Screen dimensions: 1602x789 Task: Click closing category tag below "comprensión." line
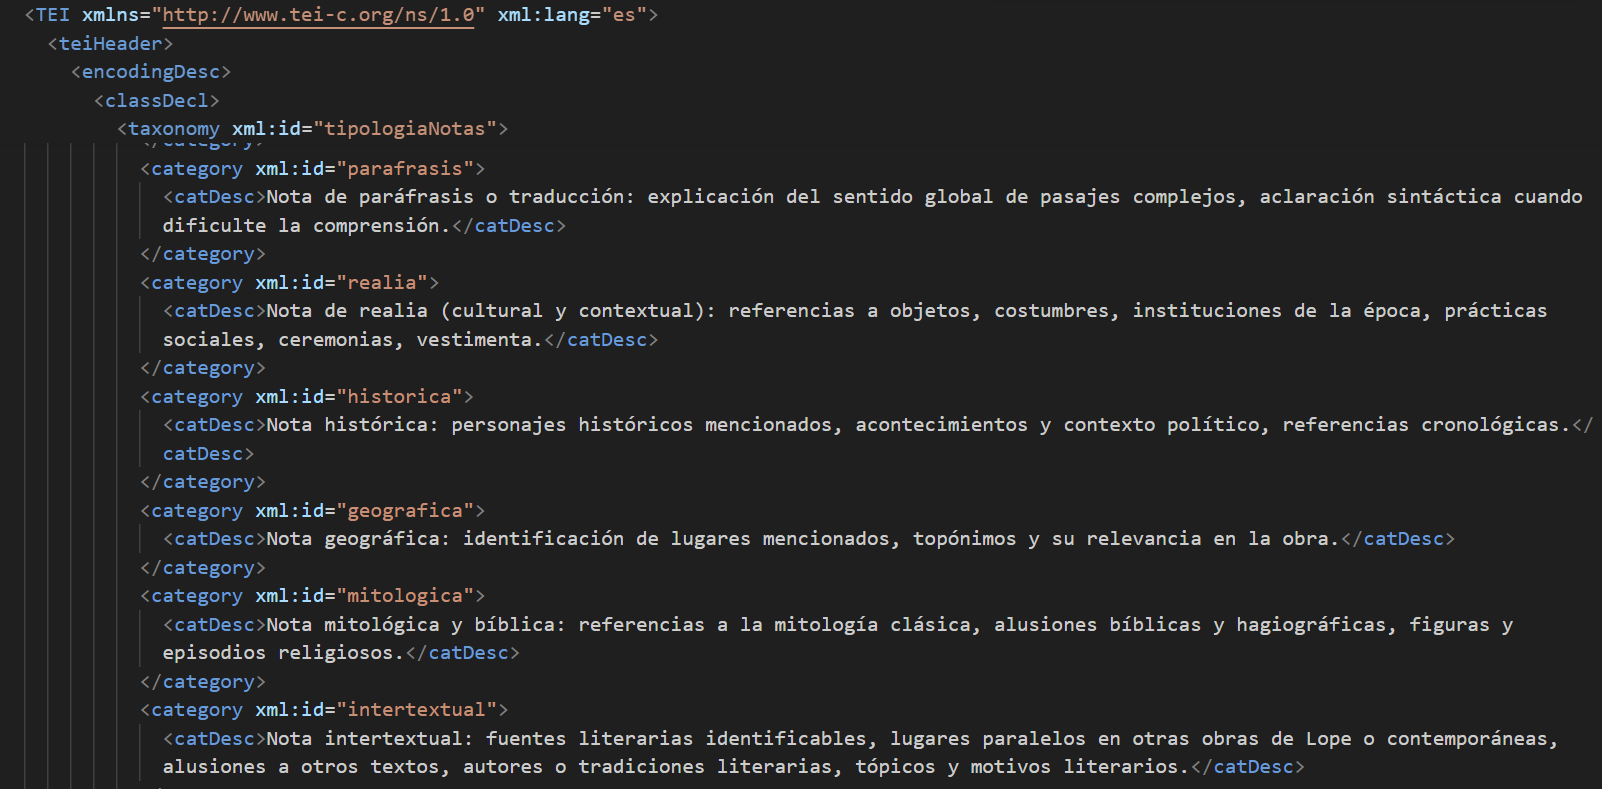(203, 254)
